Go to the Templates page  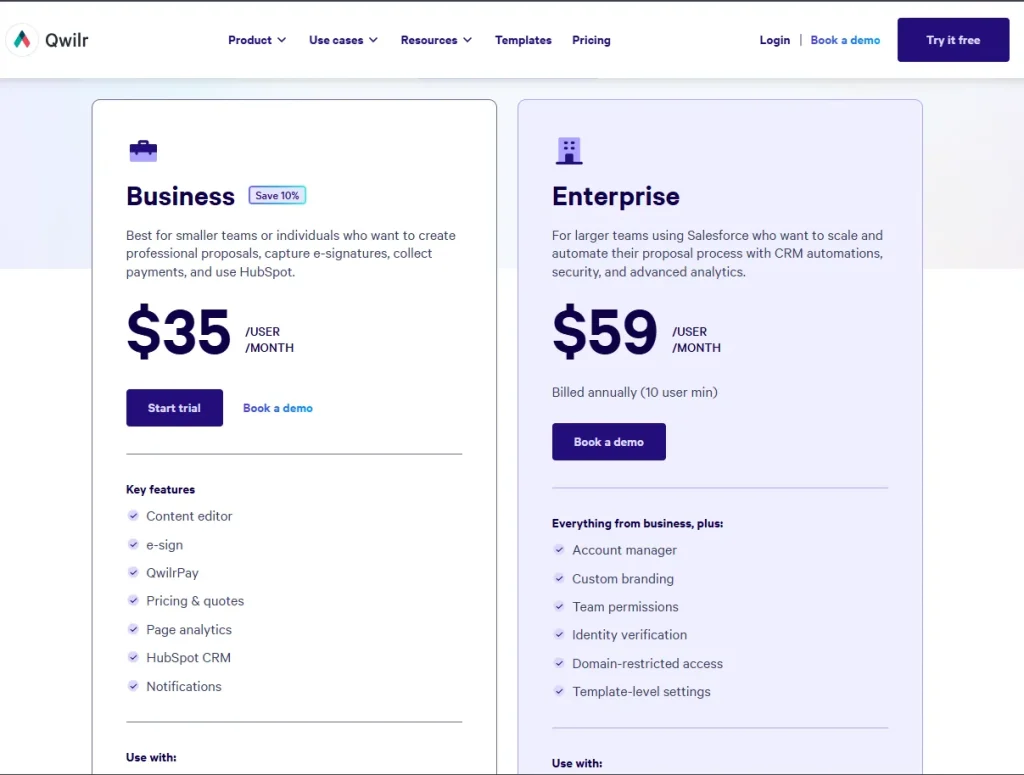(x=523, y=40)
